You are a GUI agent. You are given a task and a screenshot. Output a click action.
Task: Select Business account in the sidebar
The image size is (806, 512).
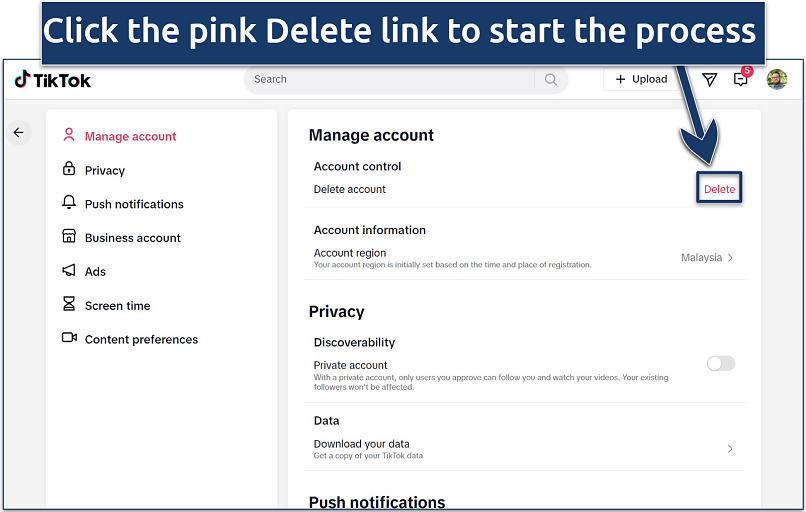click(x=133, y=238)
